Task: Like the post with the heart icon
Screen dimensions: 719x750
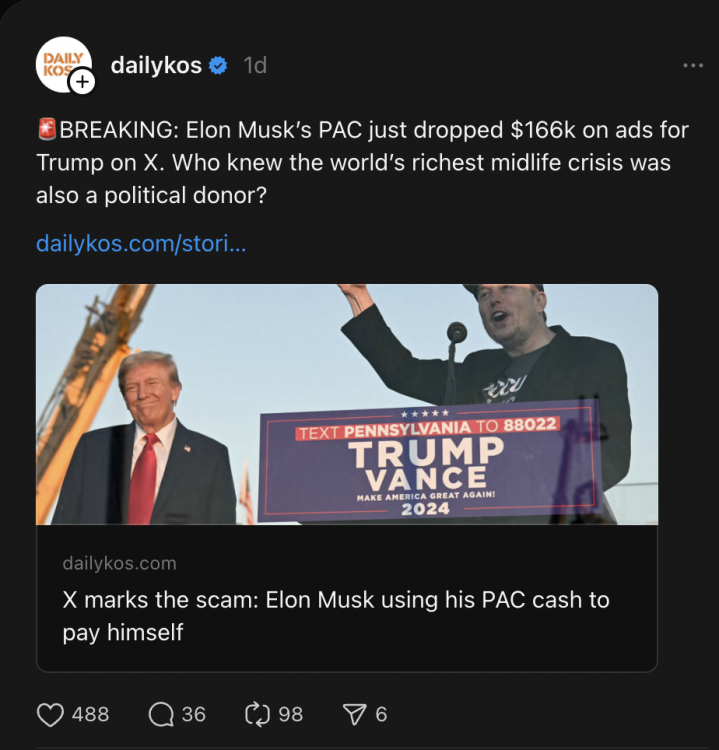Action: click(x=50, y=714)
